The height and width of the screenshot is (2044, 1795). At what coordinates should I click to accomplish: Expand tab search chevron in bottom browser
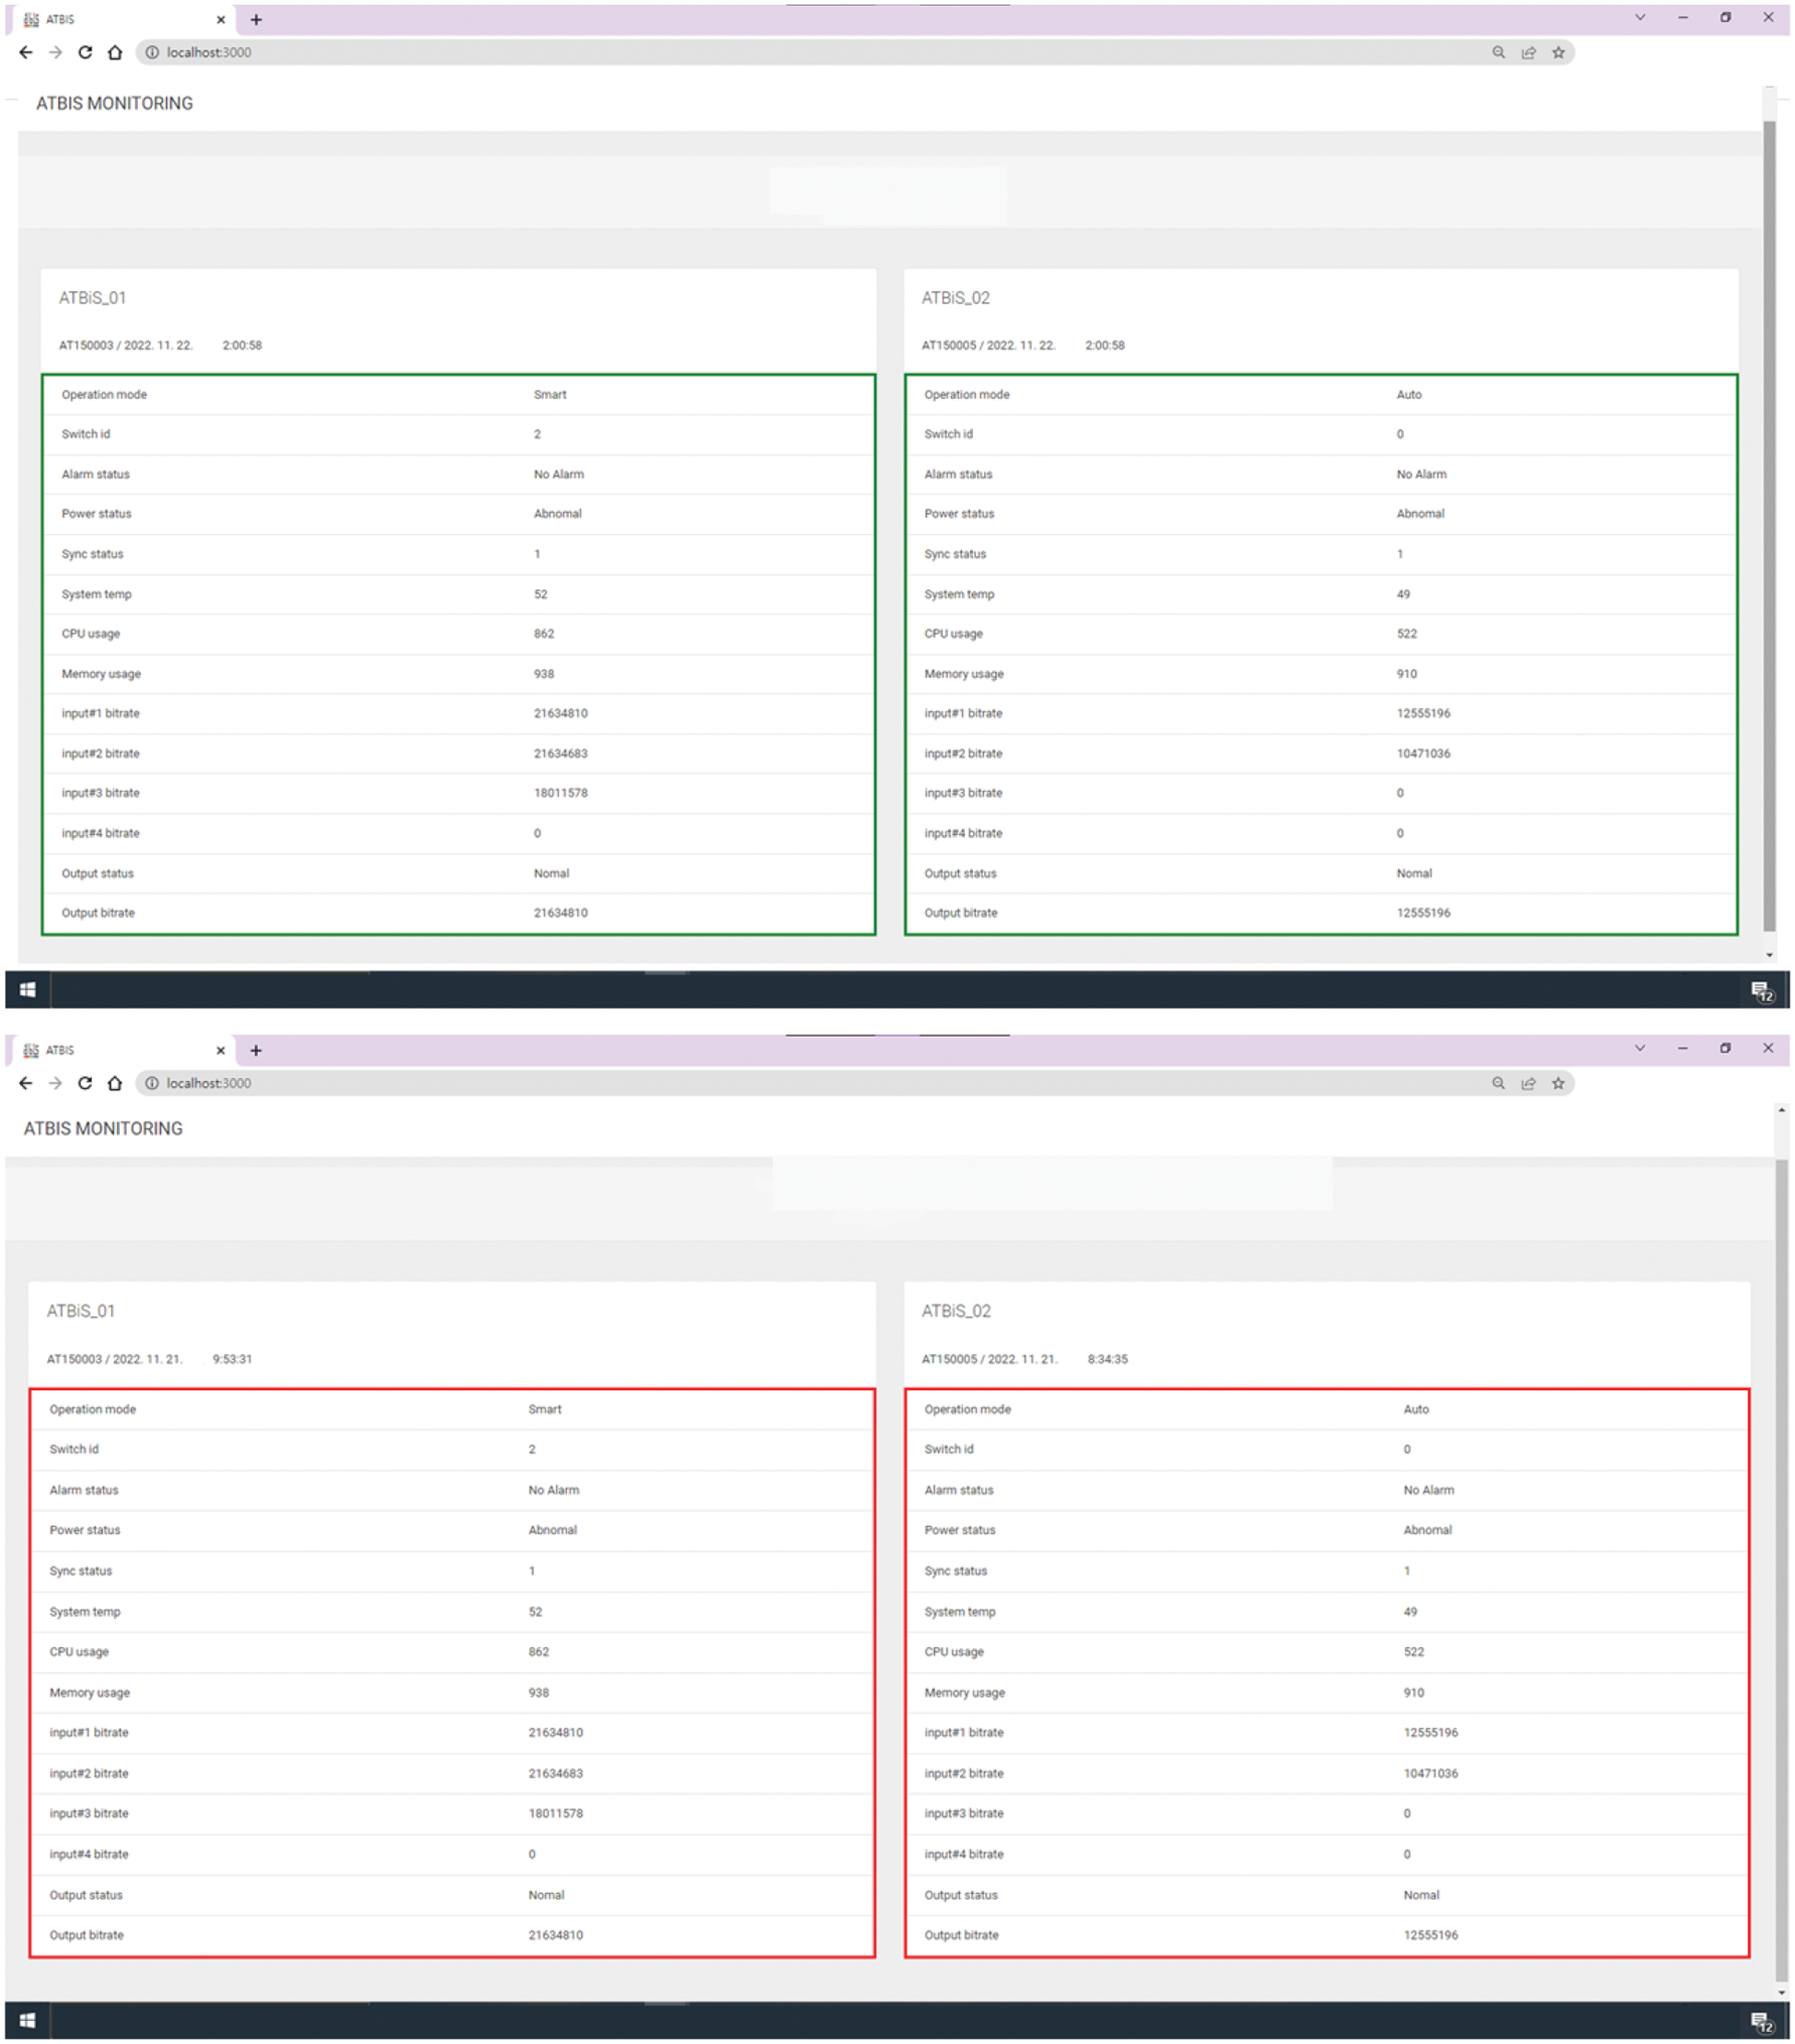(1640, 1048)
